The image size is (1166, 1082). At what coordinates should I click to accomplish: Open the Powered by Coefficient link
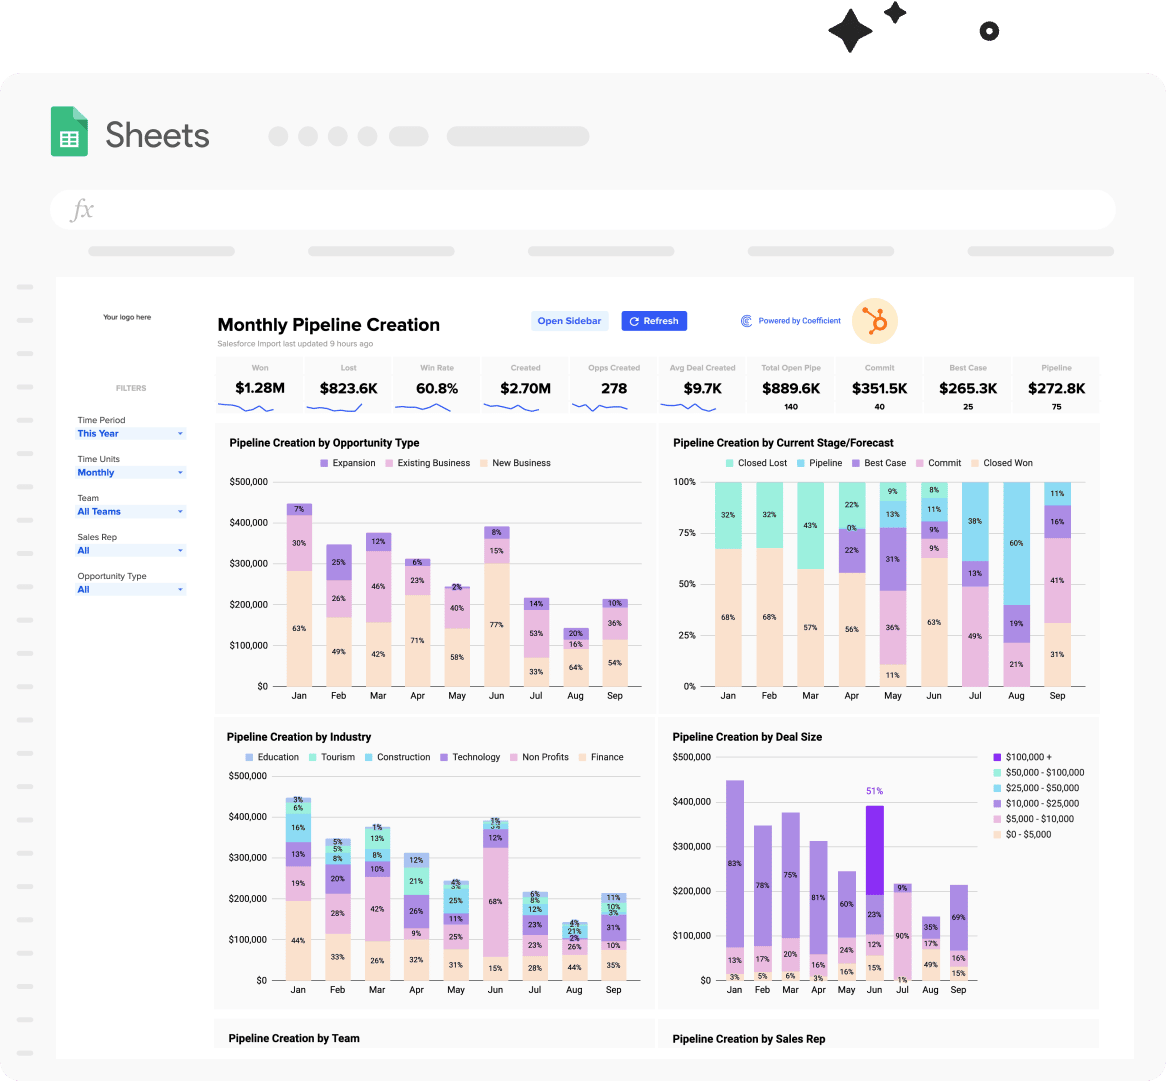point(799,321)
